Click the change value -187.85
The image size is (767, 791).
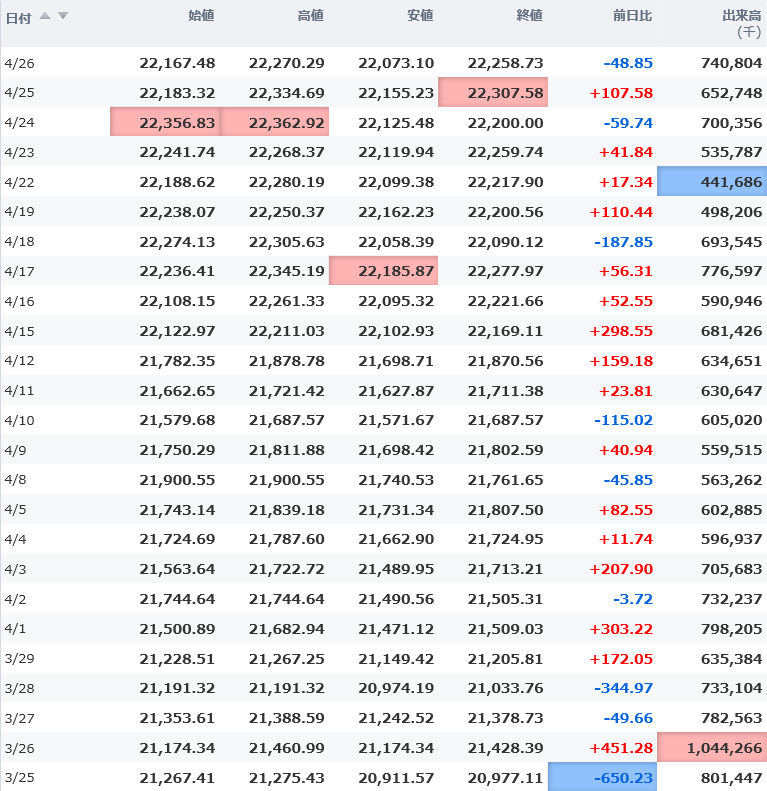[624, 242]
